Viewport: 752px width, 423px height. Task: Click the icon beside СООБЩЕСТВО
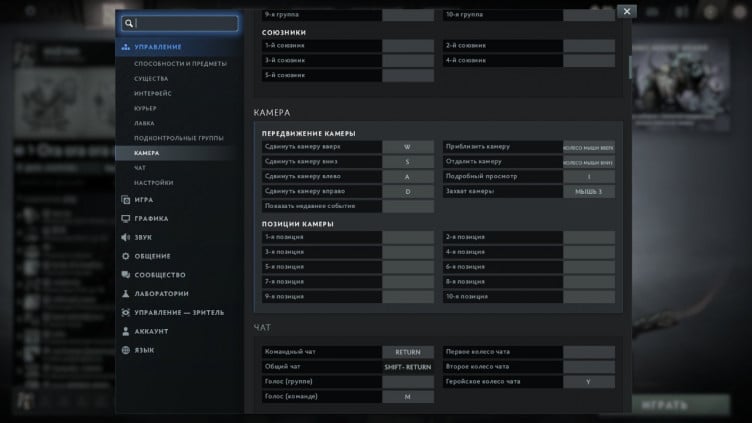(x=125, y=275)
